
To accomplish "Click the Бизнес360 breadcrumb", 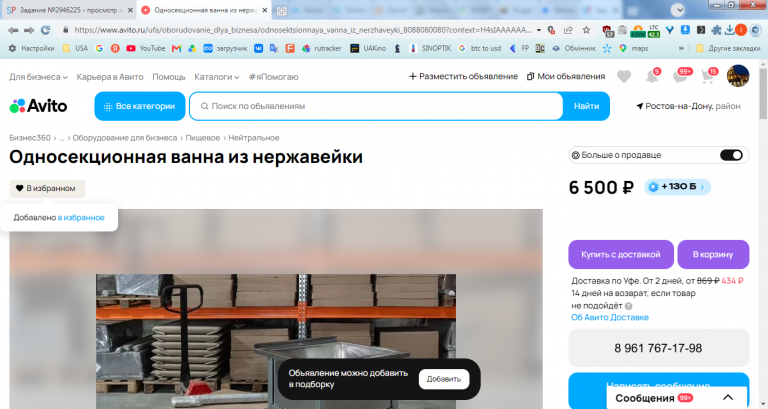I will tap(30, 138).
